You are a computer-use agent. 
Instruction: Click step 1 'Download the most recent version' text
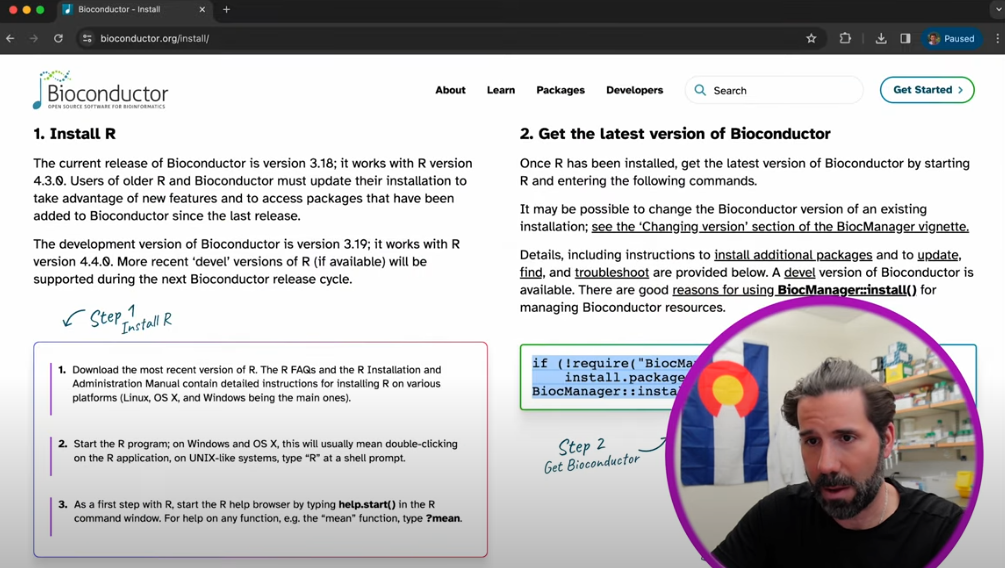tap(256, 383)
